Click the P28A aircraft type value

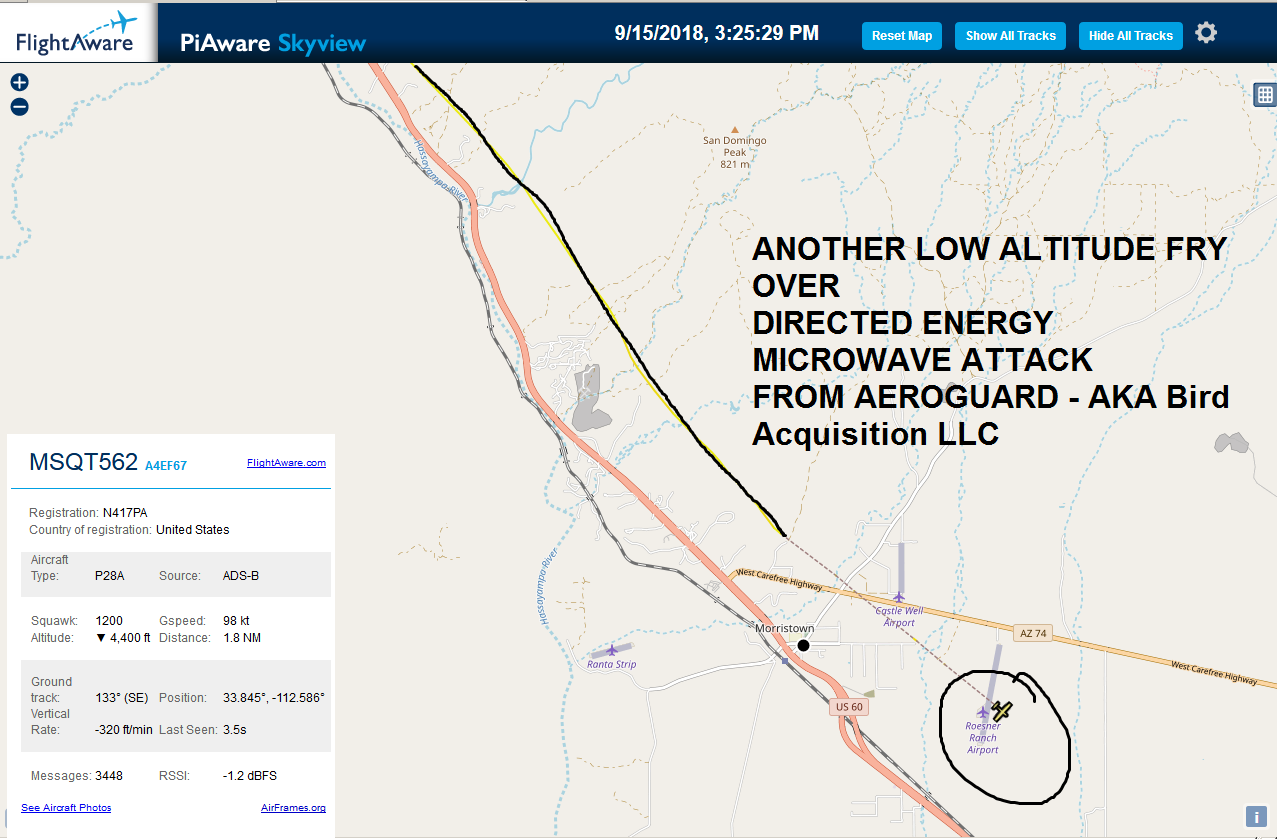tap(108, 576)
